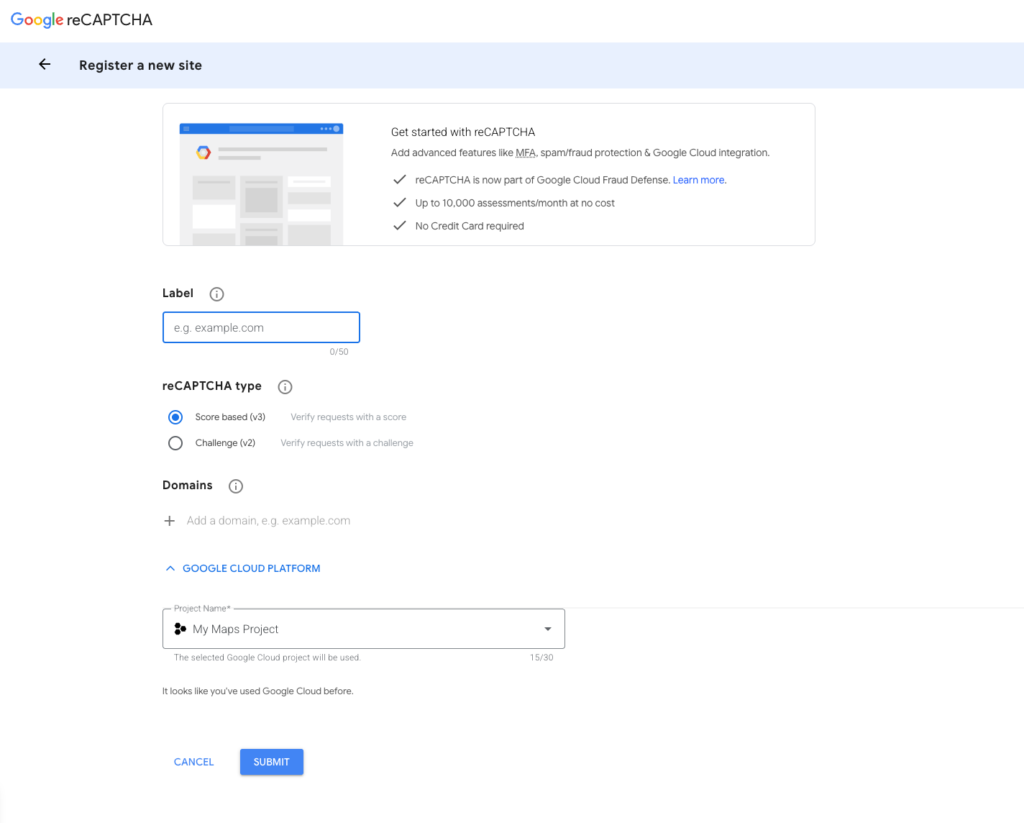1024x823 pixels.
Task: Cancel site registration
Action: point(194,762)
